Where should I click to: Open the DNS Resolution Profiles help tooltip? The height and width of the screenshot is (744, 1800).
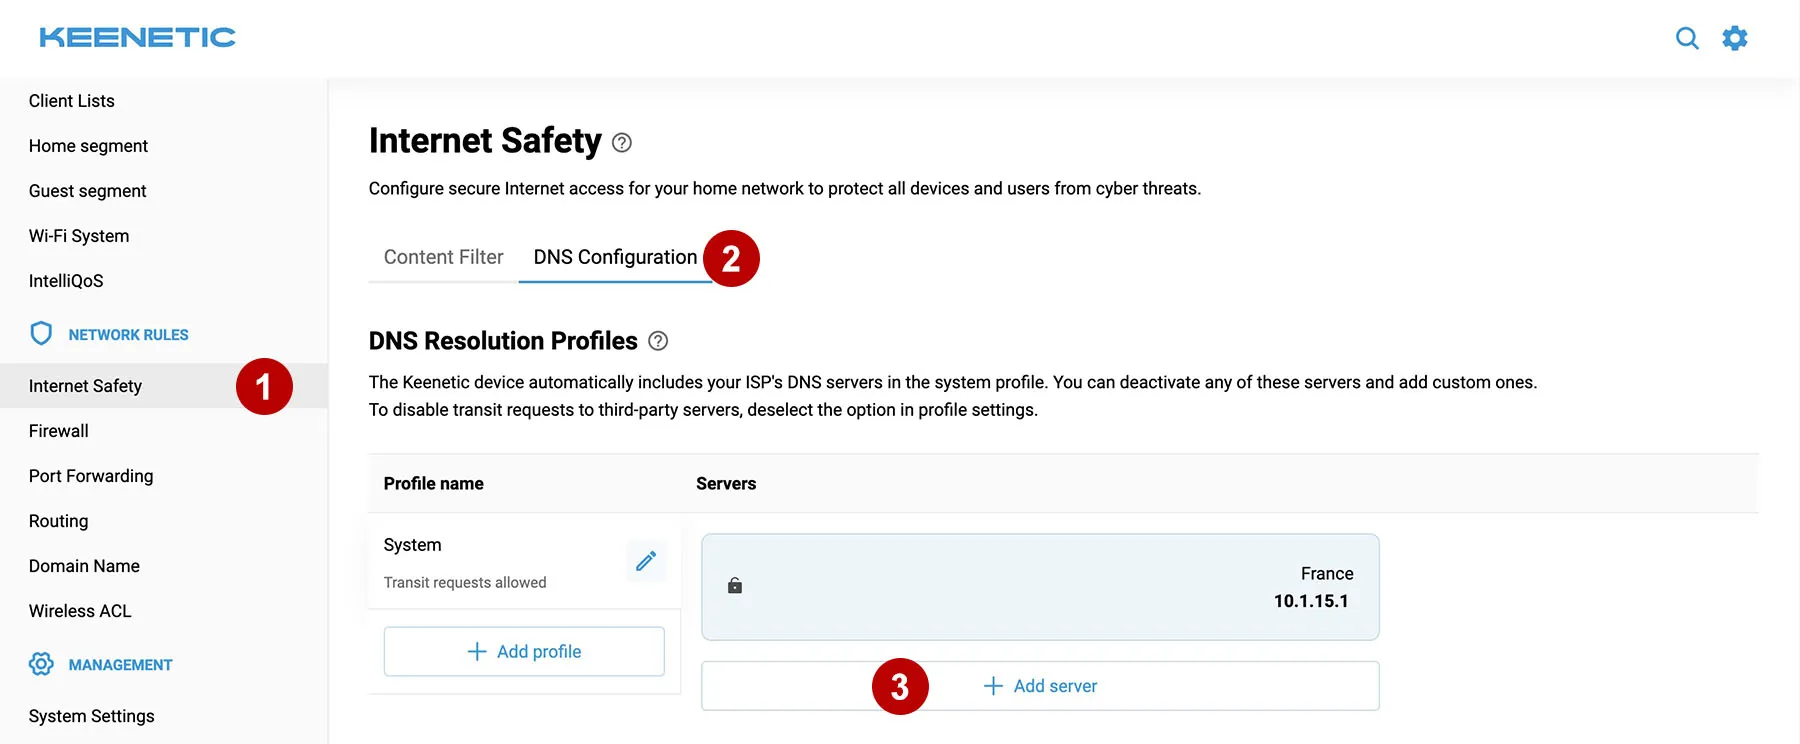pyautogui.click(x=658, y=341)
